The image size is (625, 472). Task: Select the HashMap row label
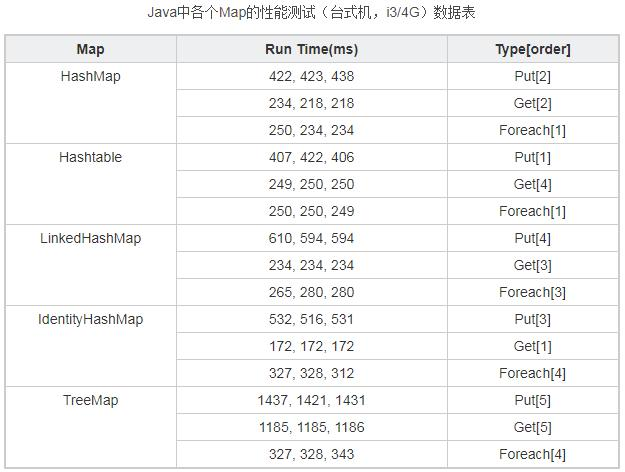90,76
